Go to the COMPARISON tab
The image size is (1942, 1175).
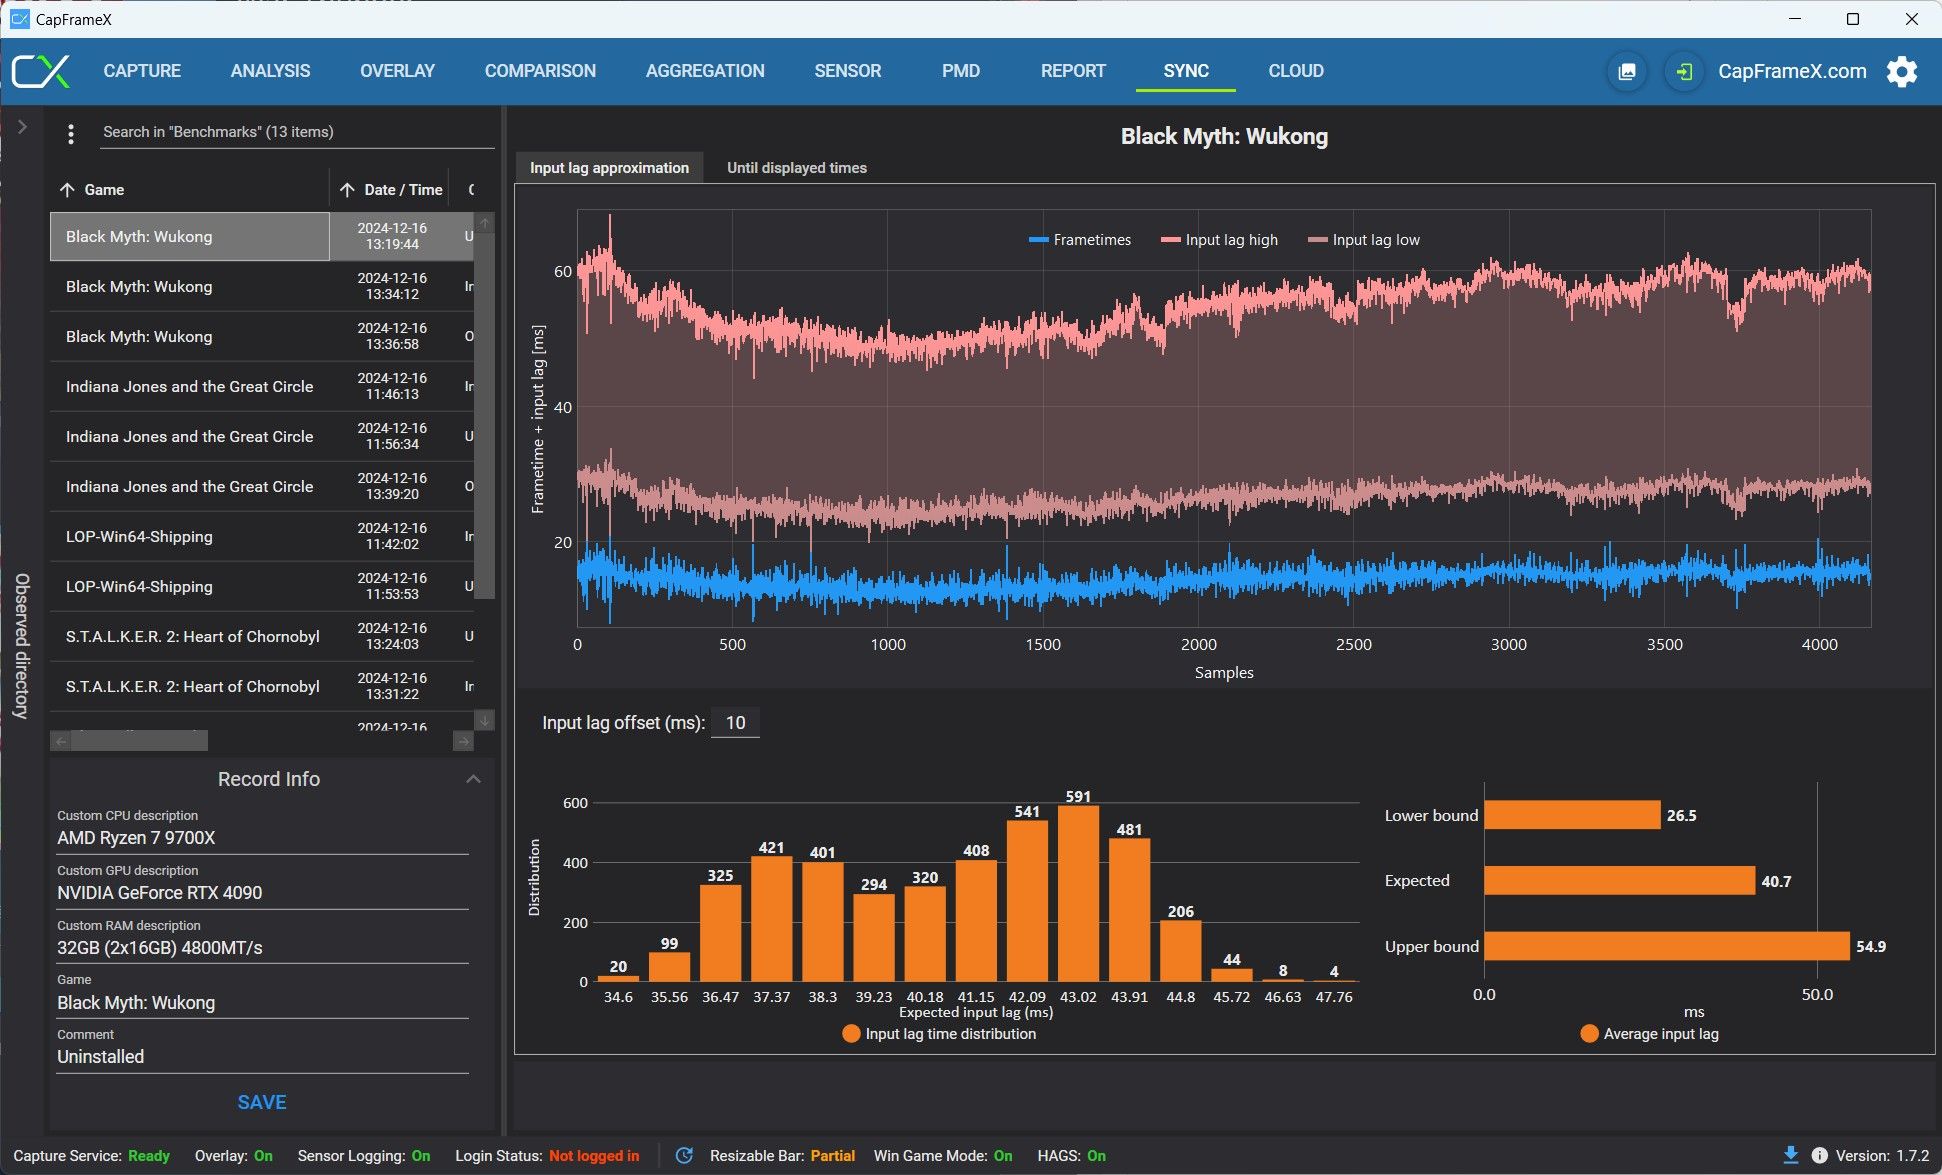pos(540,71)
